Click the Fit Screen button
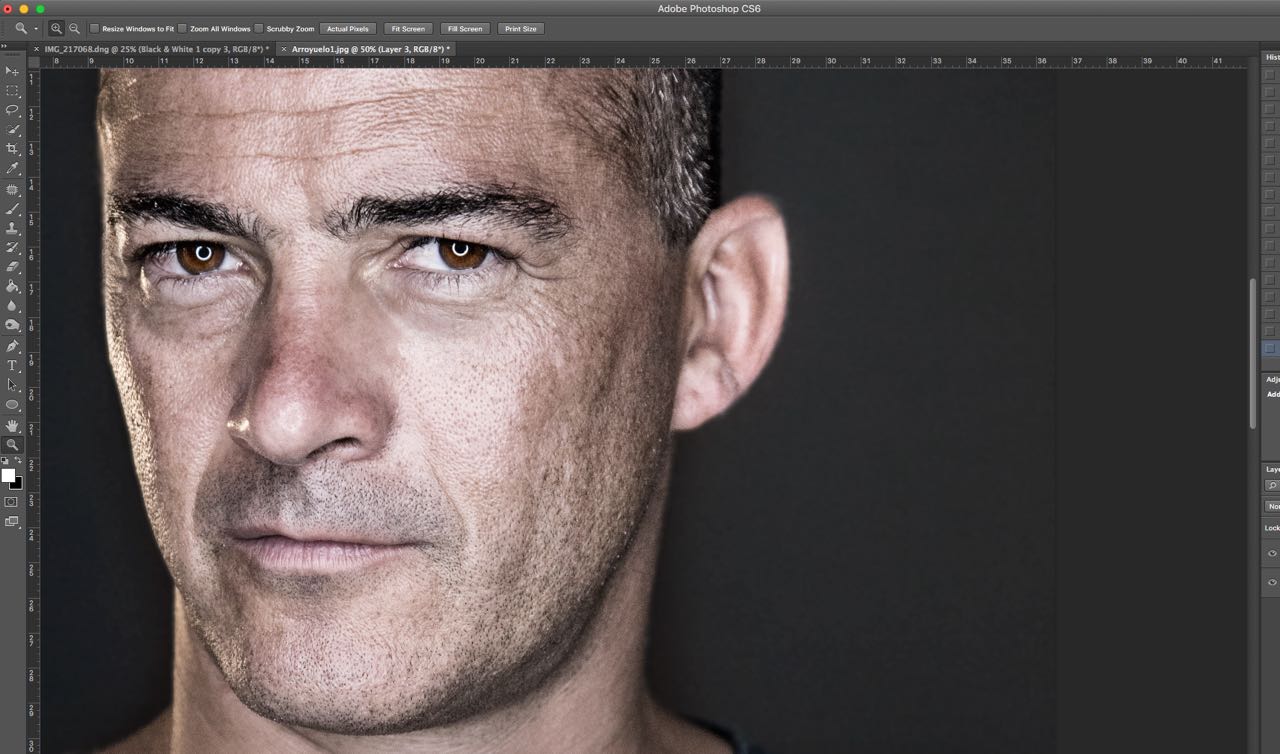 click(x=408, y=29)
